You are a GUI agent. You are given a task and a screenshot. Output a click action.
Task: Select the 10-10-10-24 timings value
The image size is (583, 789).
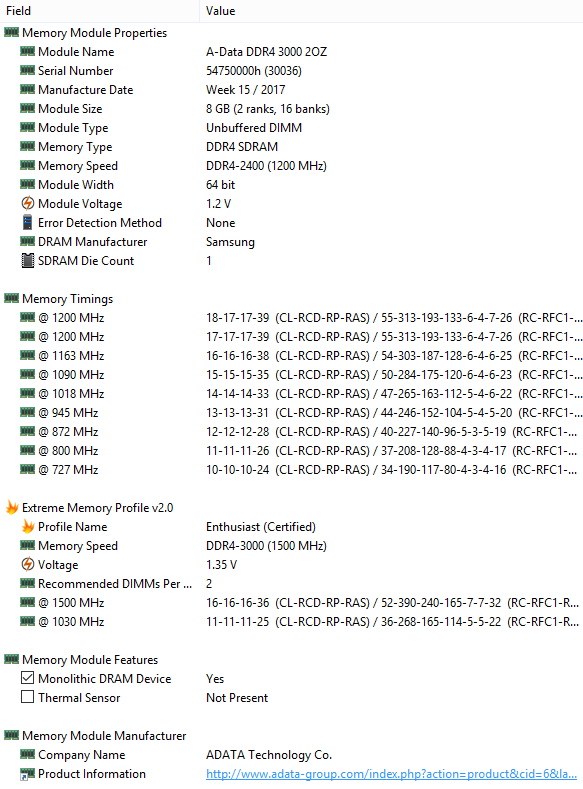391,469
